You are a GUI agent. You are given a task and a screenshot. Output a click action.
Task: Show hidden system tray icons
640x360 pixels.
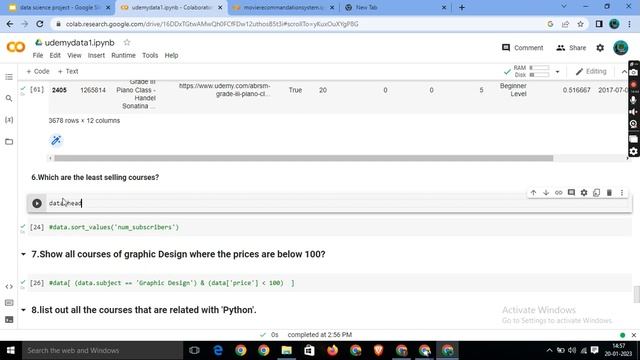(549, 351)
